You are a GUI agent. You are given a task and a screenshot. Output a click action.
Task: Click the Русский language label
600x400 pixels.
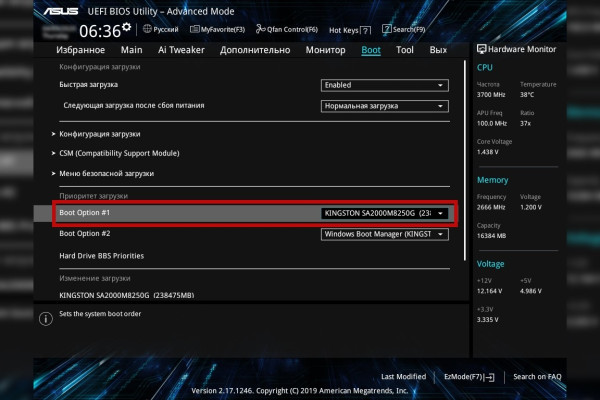pos(166,29)
